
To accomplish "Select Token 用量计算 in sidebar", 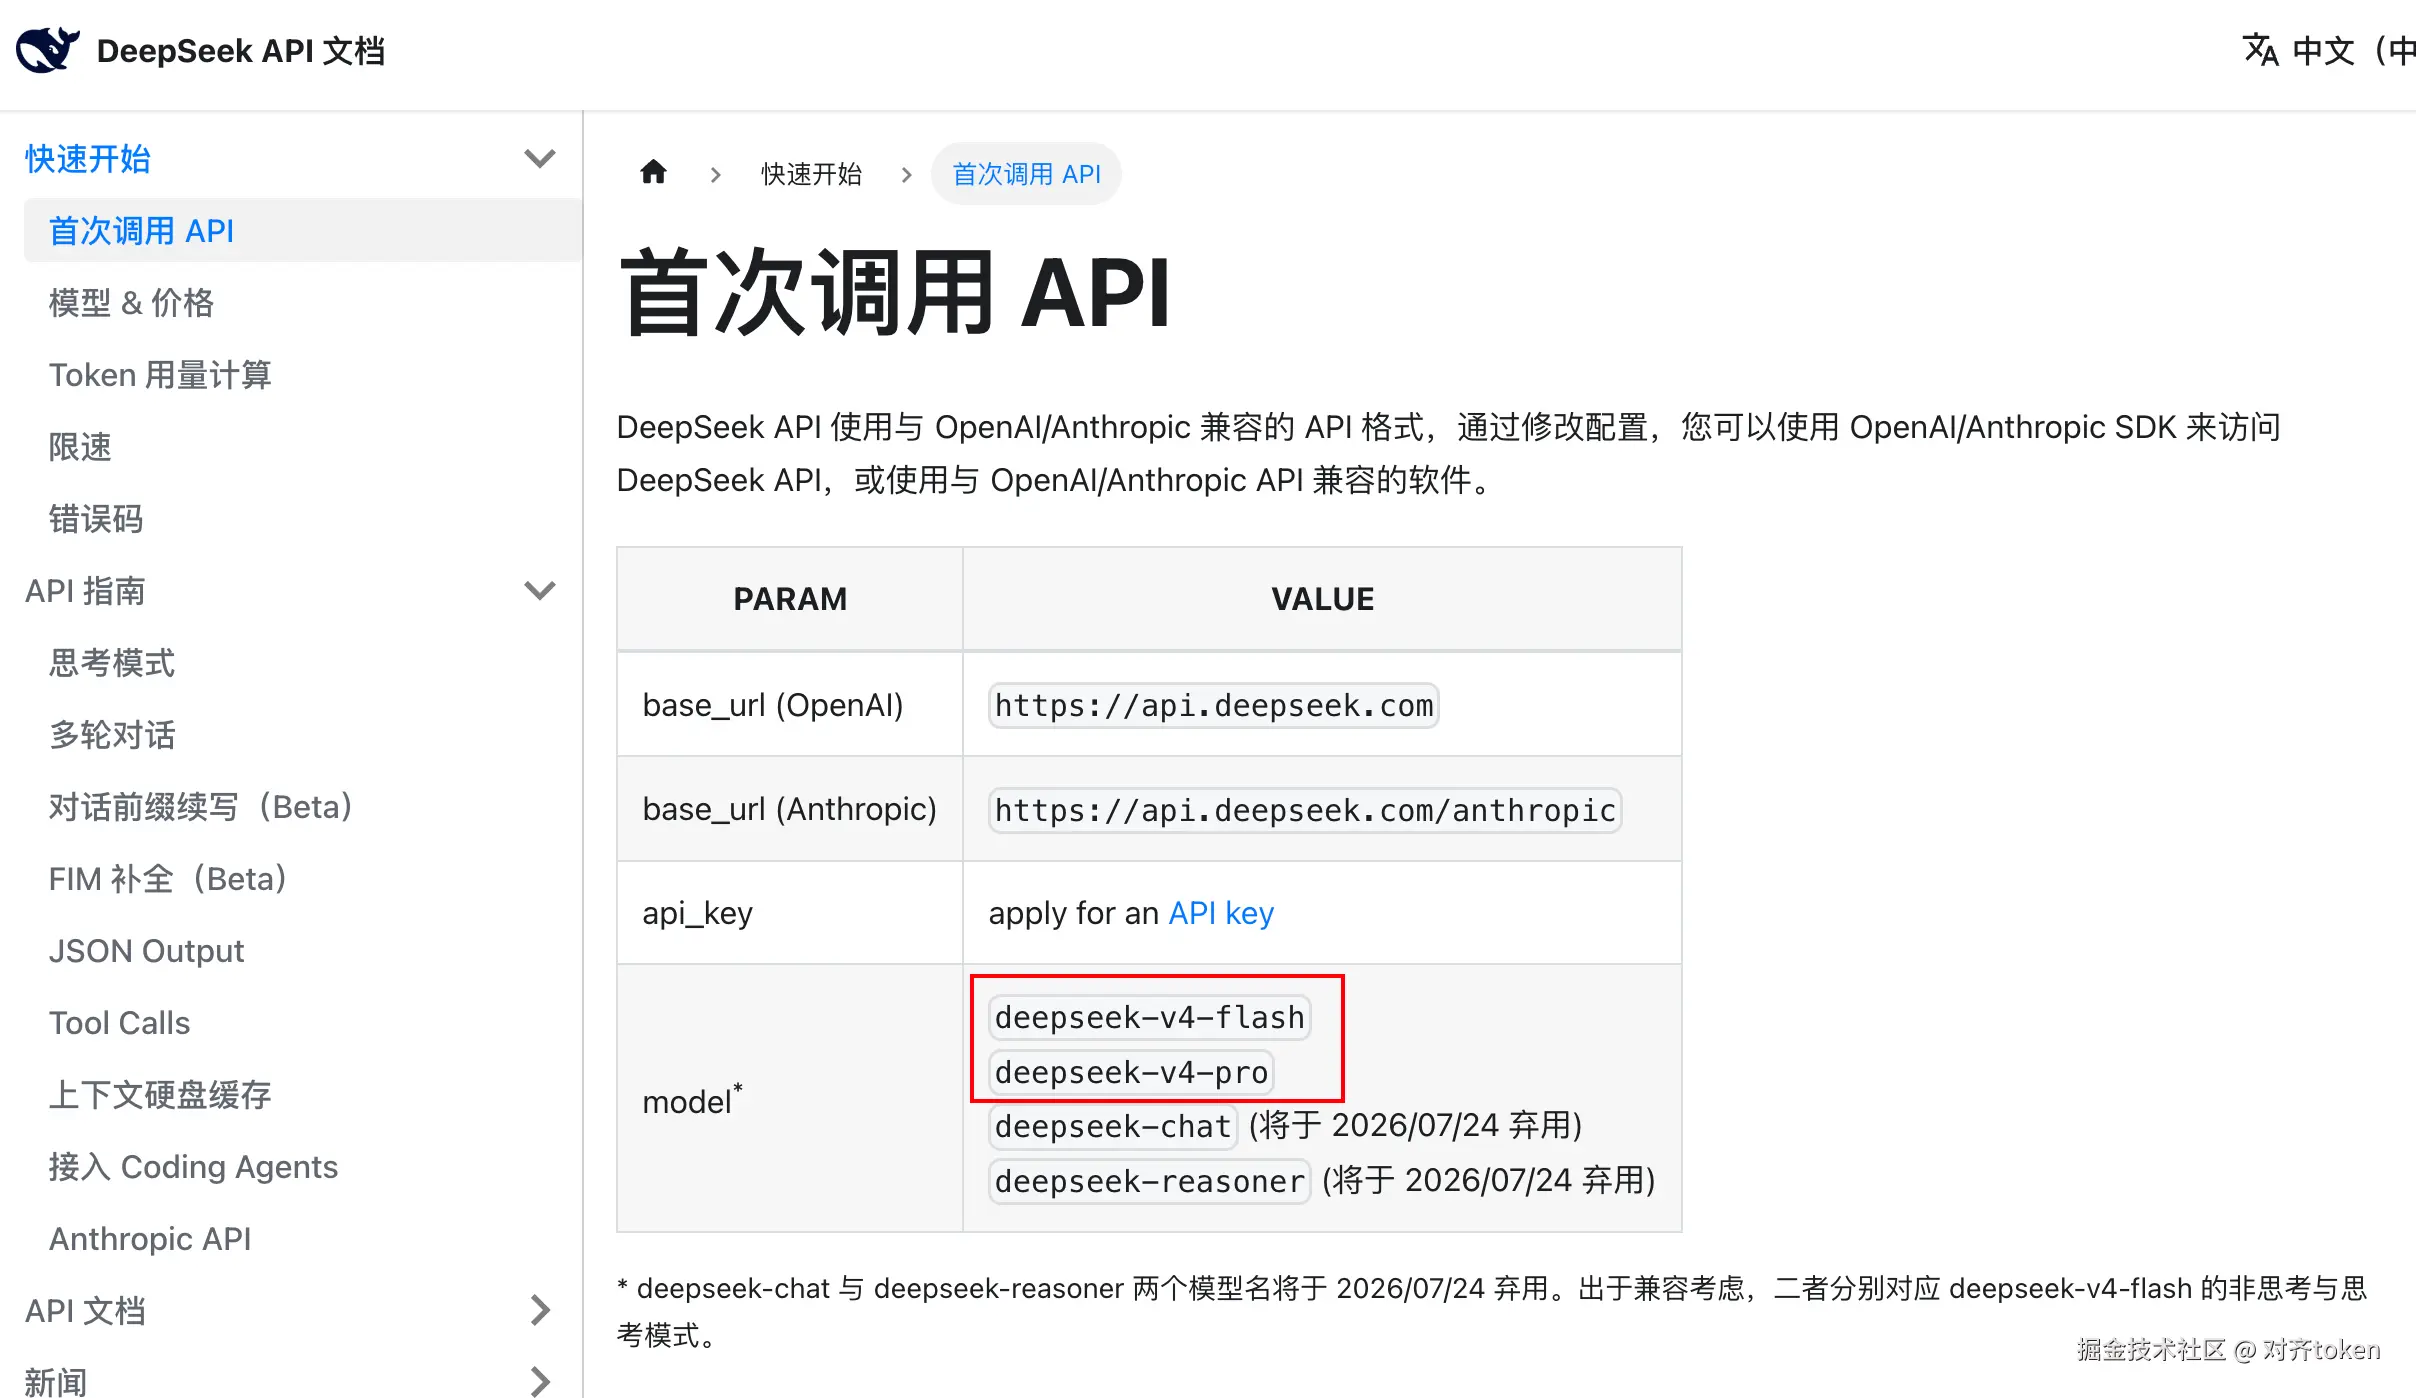I will tap(160, 375).
